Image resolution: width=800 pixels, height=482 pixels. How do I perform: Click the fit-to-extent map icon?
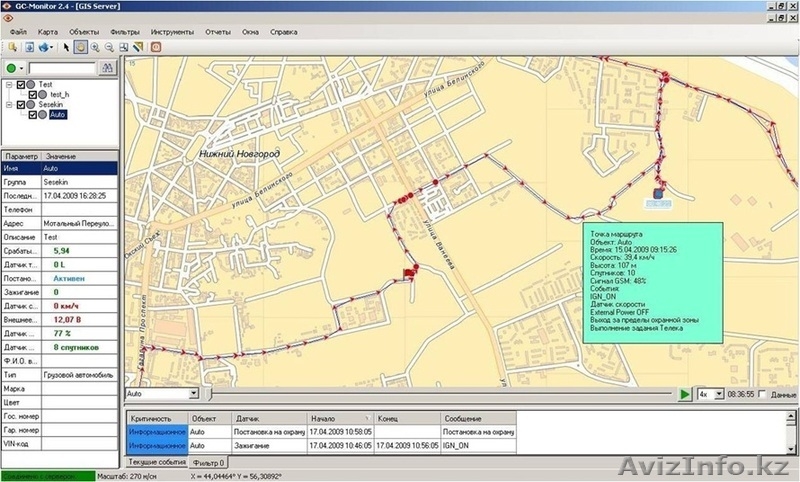point(123,47)
